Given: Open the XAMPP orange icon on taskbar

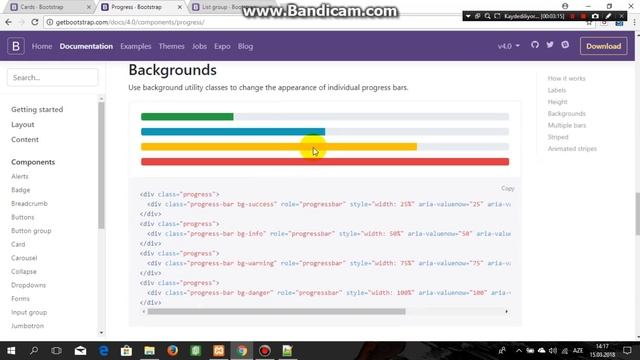Looking at the screenshot, I should 219,351.
